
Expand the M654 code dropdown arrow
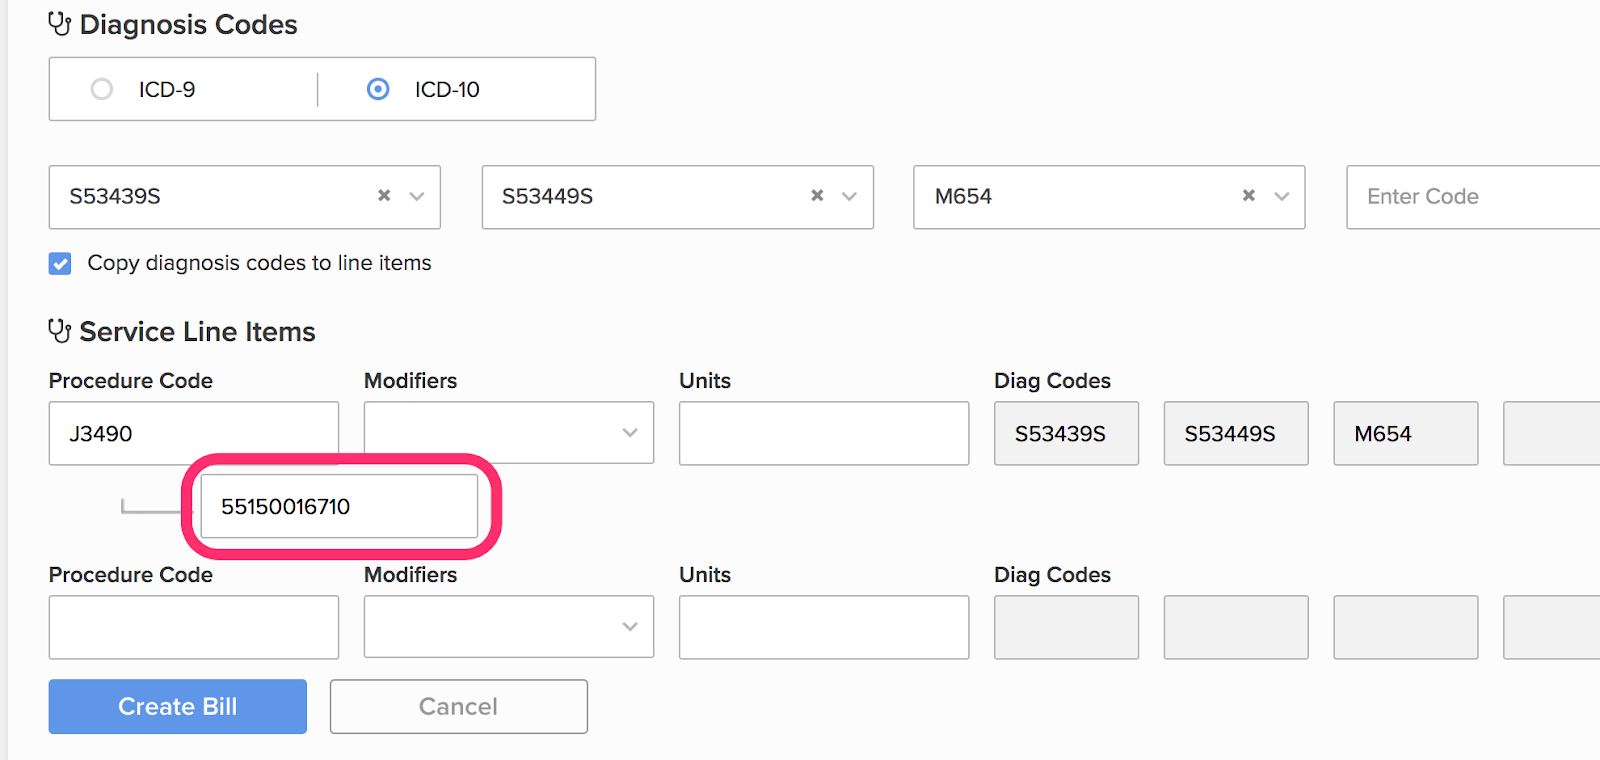pos(1282,196)
